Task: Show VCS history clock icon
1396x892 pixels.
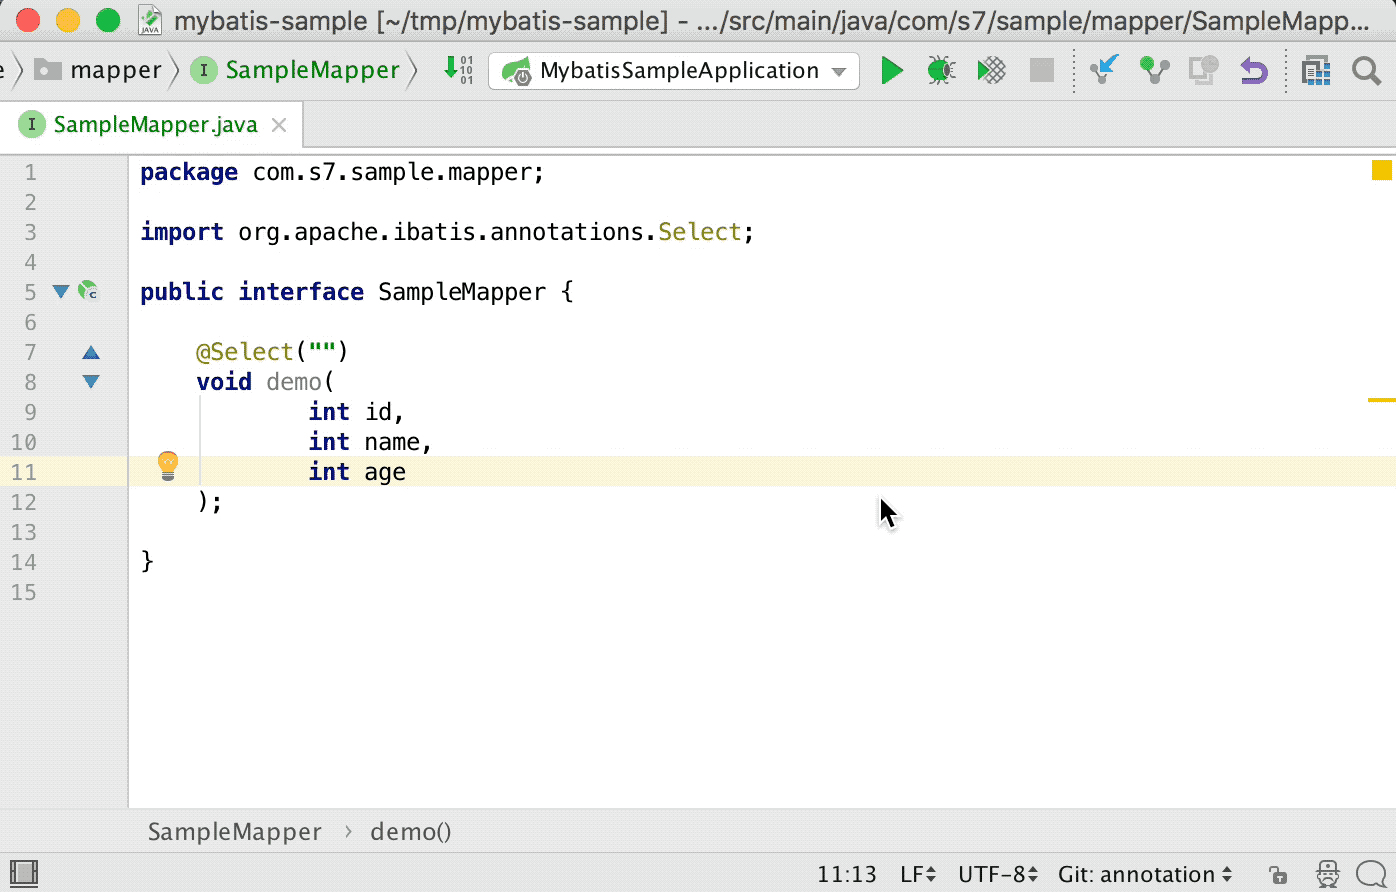Action: pyautogui.click(x=1204, y=70)
